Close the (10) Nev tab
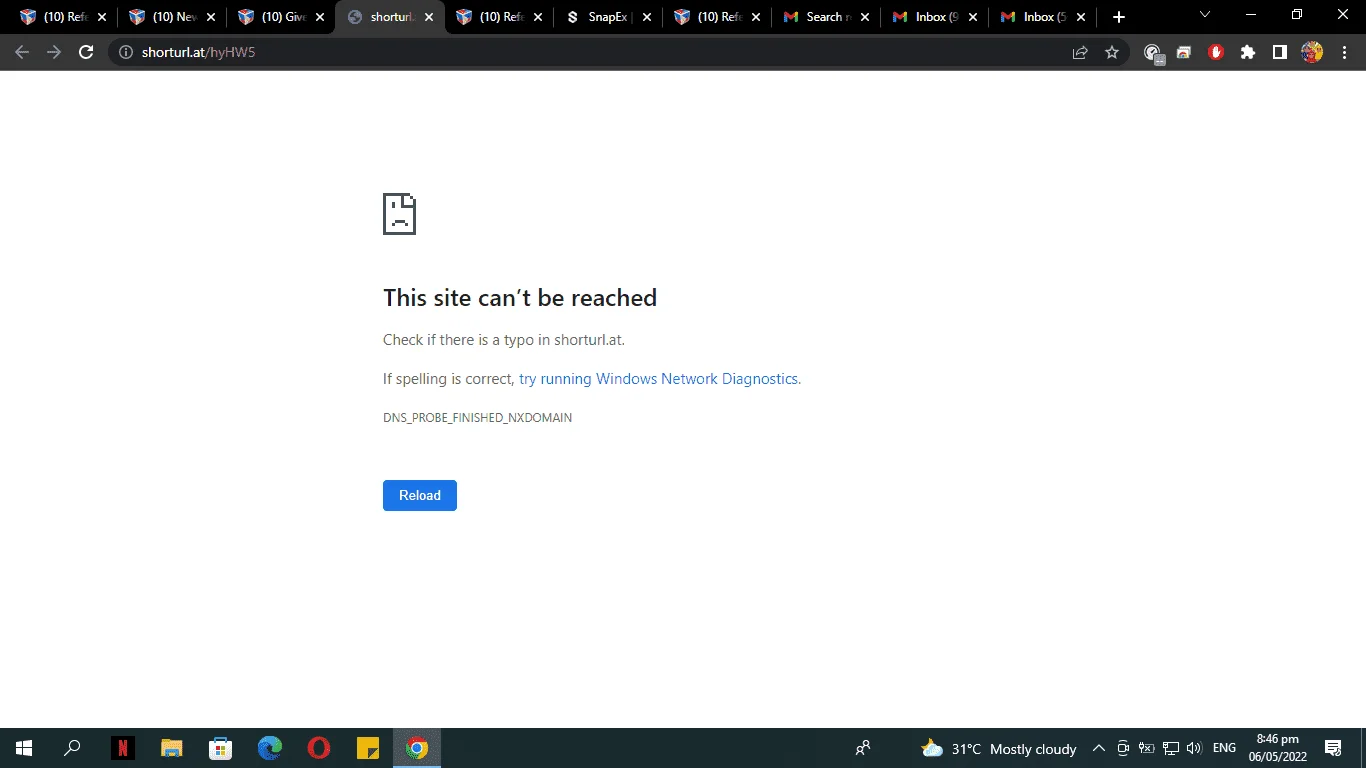Image resolution: width=1366 pixels, height=768 pixels. [210, 17]
